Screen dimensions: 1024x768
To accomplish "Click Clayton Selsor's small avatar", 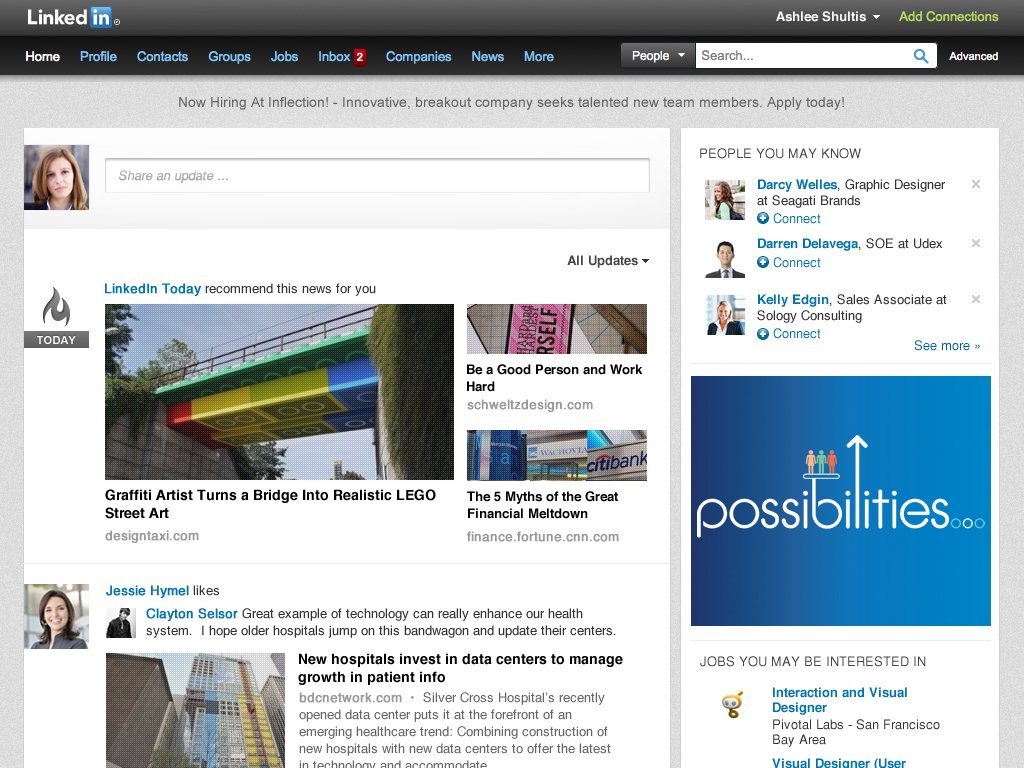I will click(121, 622).
